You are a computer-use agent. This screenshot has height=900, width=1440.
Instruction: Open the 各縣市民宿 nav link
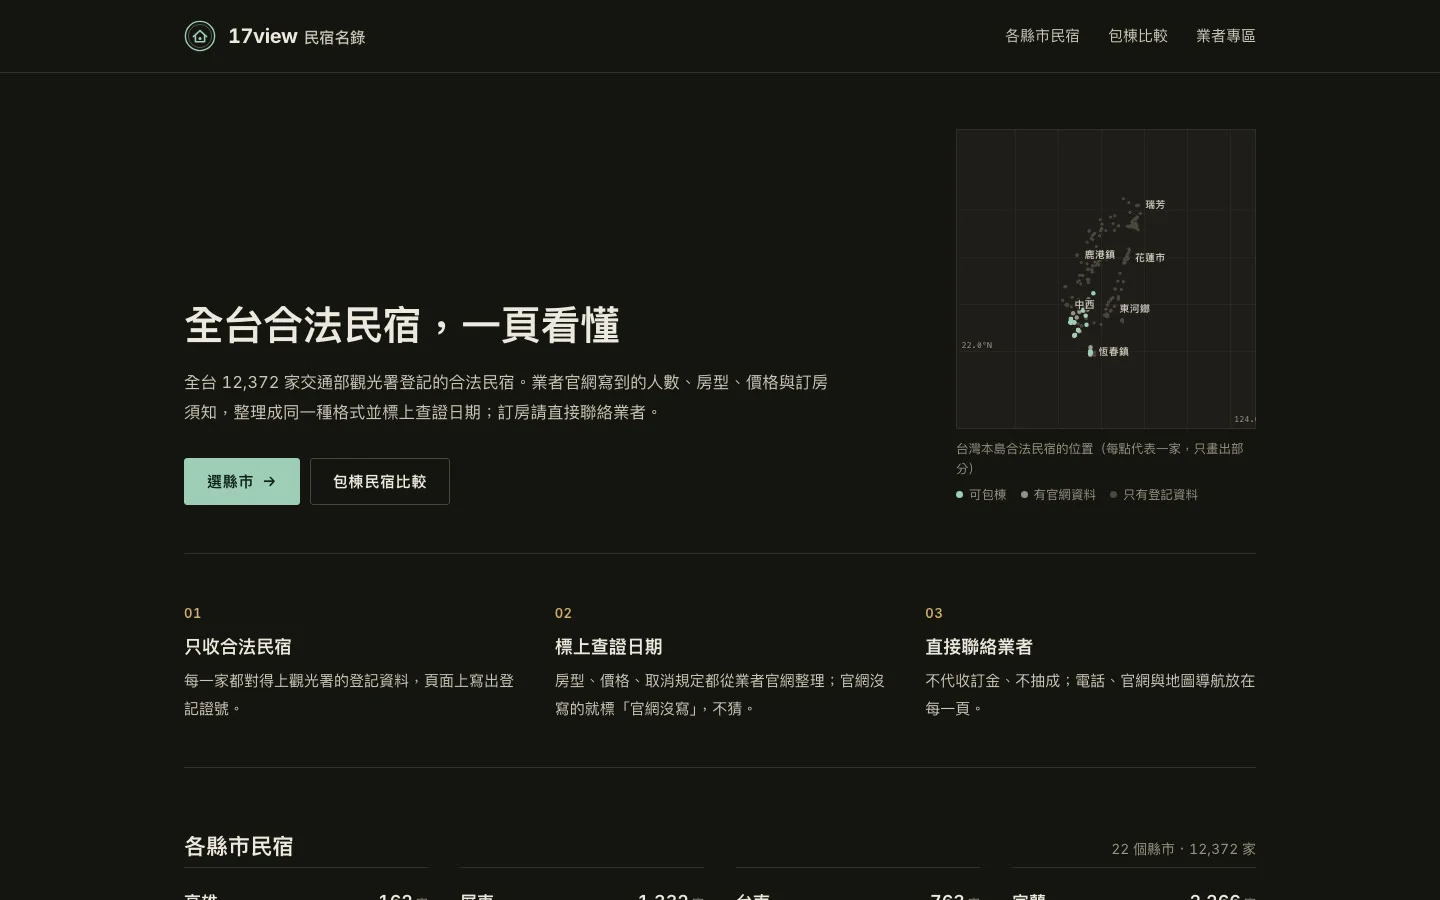[x=1042, y=36]
